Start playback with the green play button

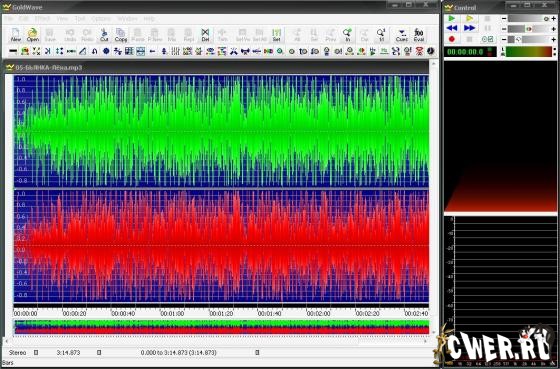452,18
